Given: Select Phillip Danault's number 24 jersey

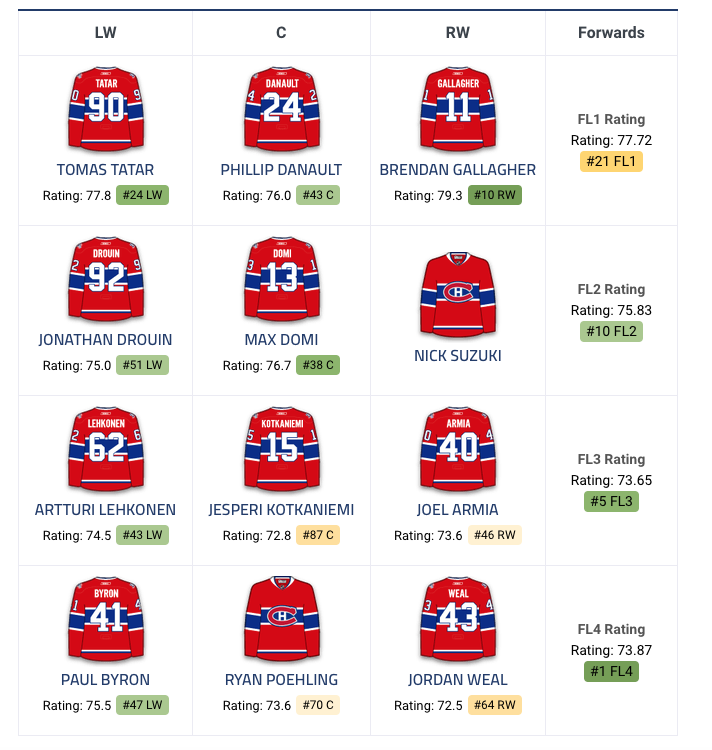Looking at the screenshot, I should click(281, 107).
